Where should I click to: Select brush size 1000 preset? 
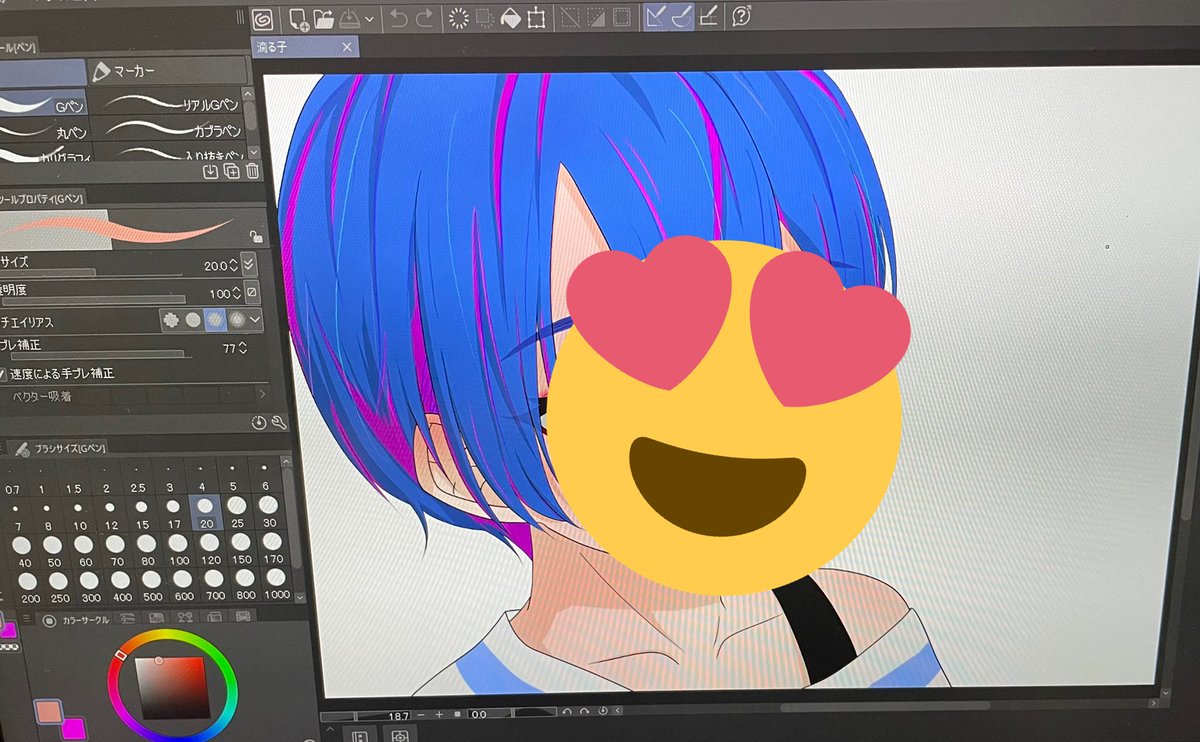tap(276, 584)
